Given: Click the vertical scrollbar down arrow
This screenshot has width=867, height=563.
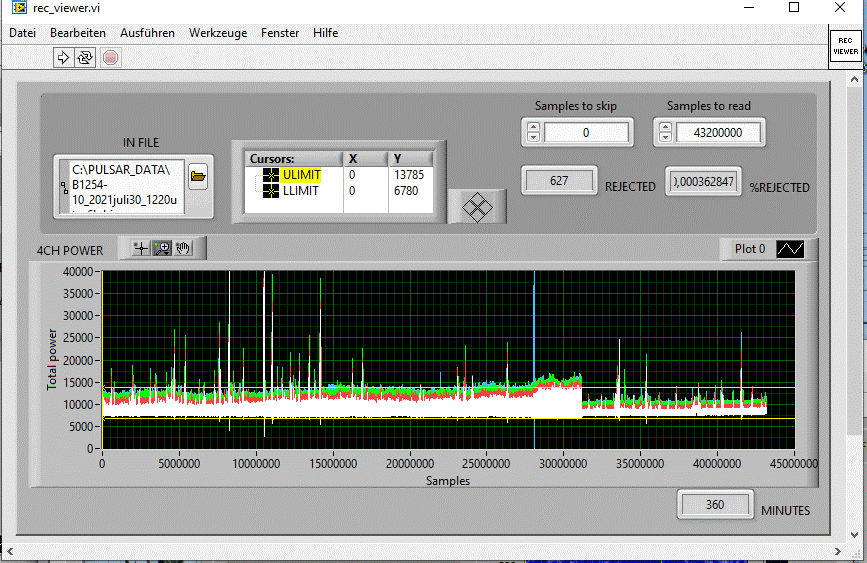Looking at the screenshot, I should [854, 535].
